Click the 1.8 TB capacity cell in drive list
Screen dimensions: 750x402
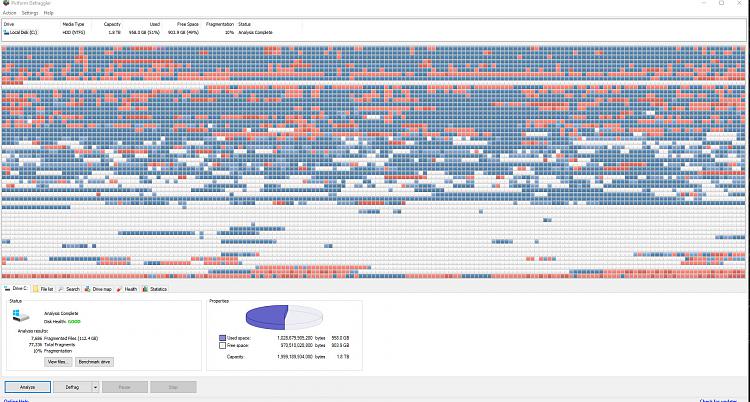tap(115, 33)
